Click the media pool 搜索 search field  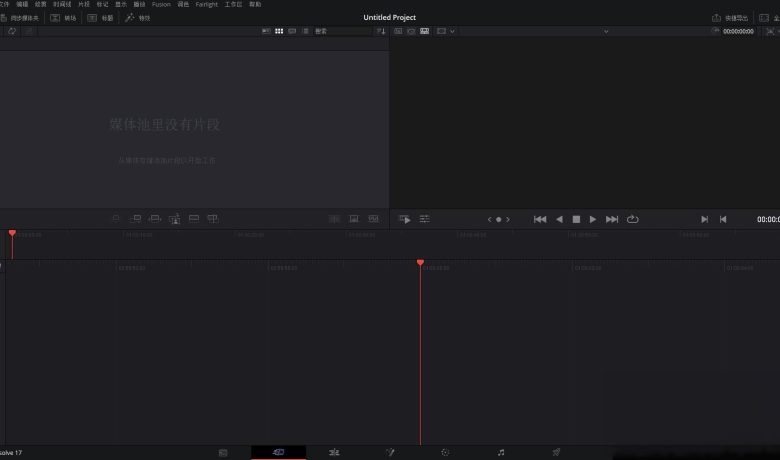point(340,31)
